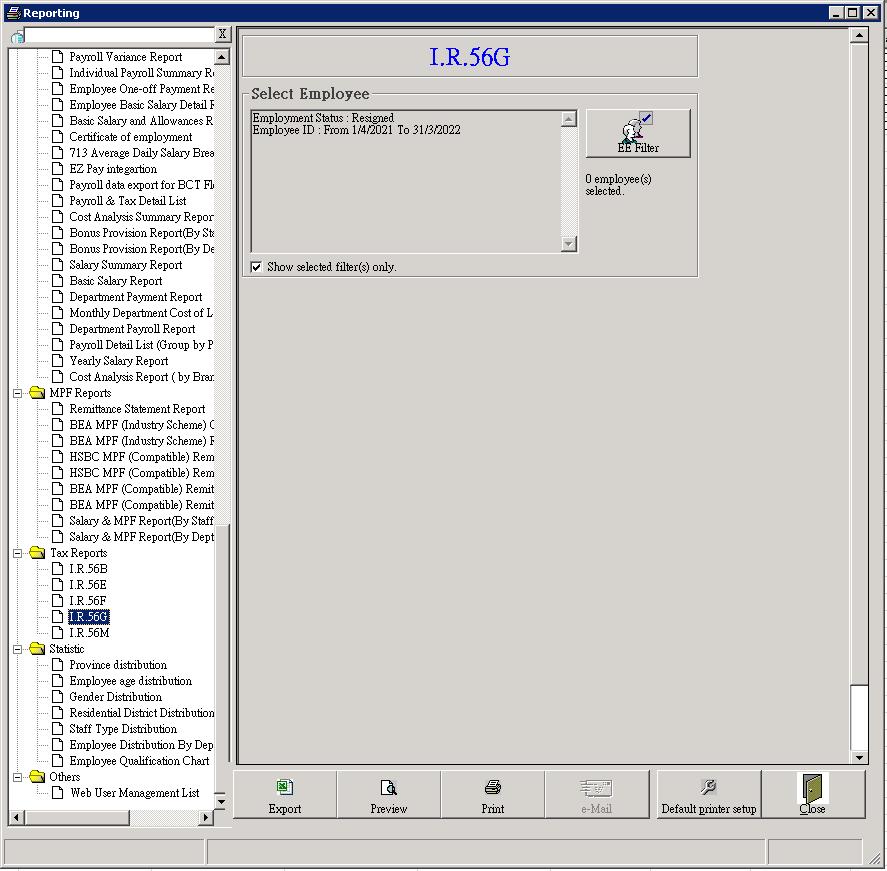Image resolution: width=887 pixels, height=871 pixels.
Task: Collapse the MPF Reports folder
Action: tap(18, 393)
